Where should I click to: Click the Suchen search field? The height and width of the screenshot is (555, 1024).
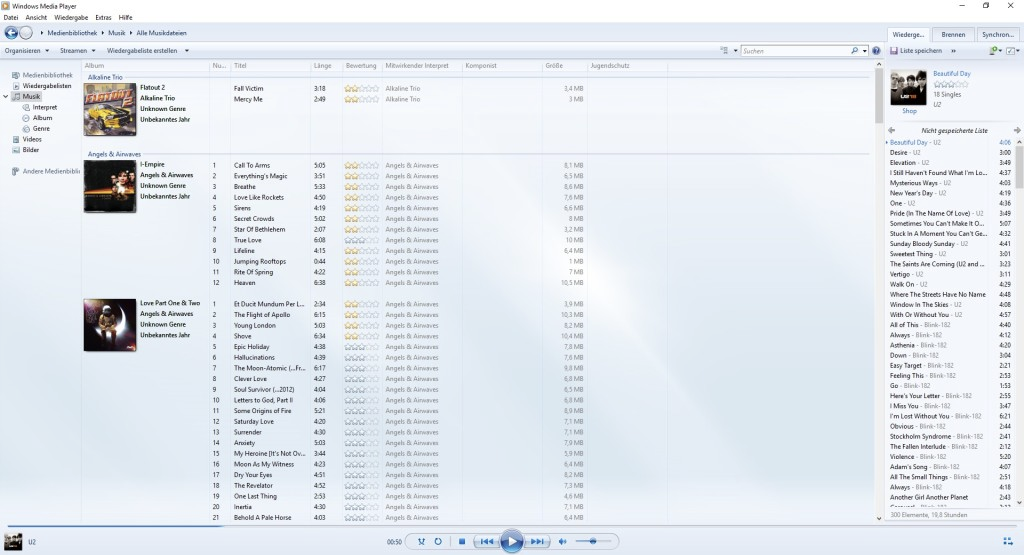795,50
